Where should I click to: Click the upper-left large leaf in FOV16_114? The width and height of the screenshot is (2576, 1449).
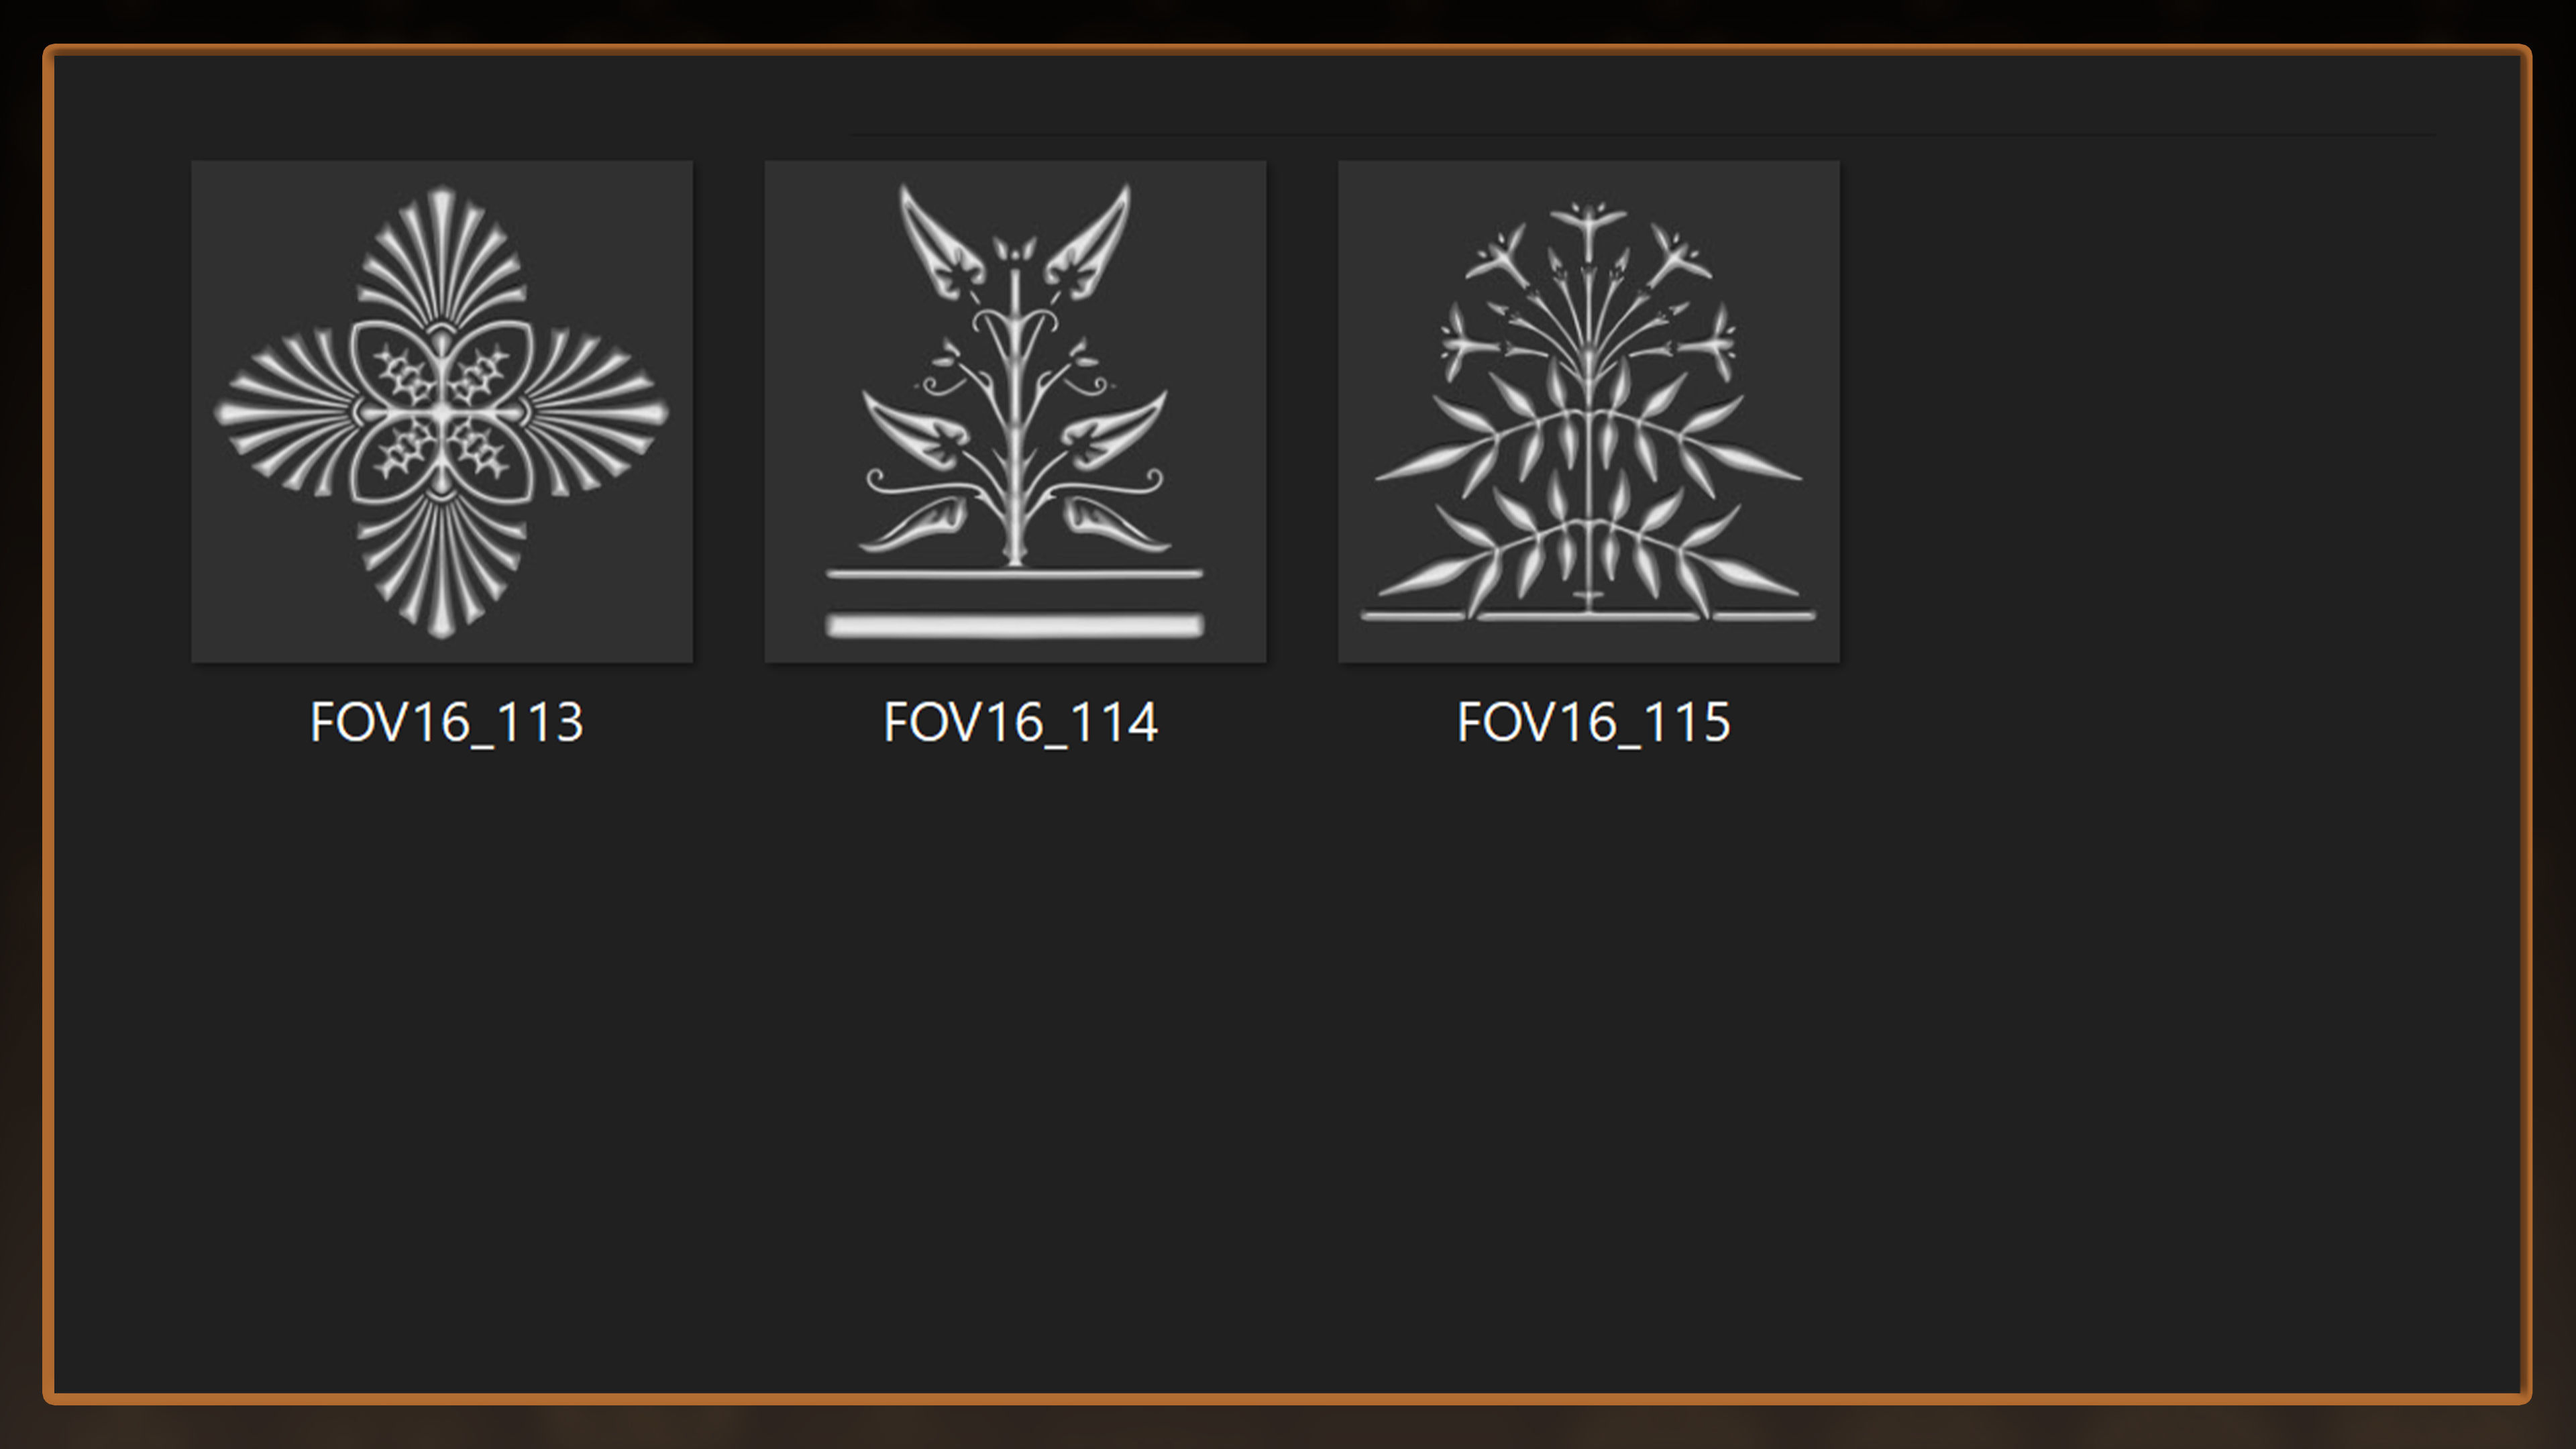pos(941,243)
